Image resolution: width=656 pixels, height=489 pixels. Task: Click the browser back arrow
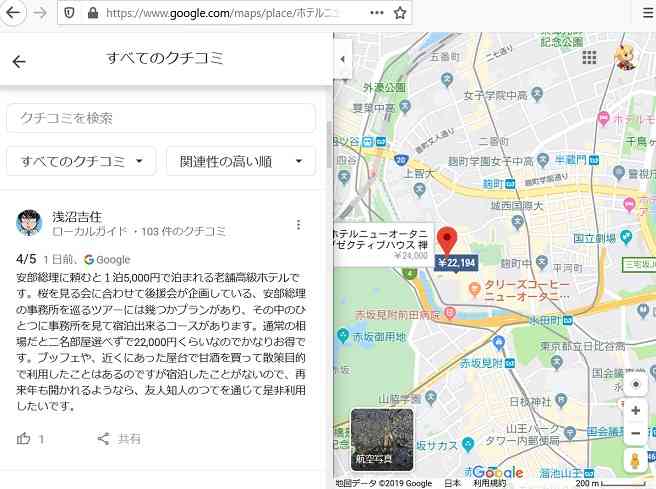pyautogui.click(x=13, y=13)
